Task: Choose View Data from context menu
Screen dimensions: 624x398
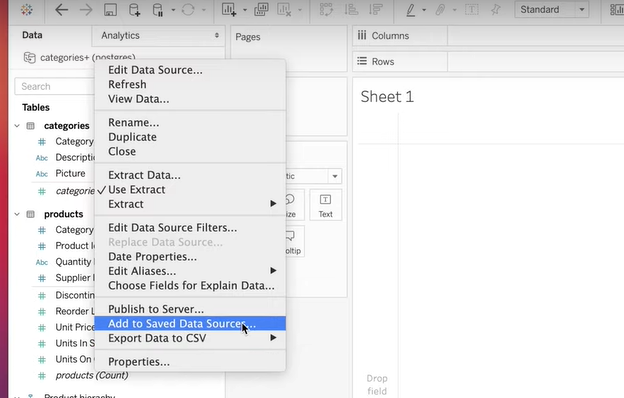Action: click(190, 99)
